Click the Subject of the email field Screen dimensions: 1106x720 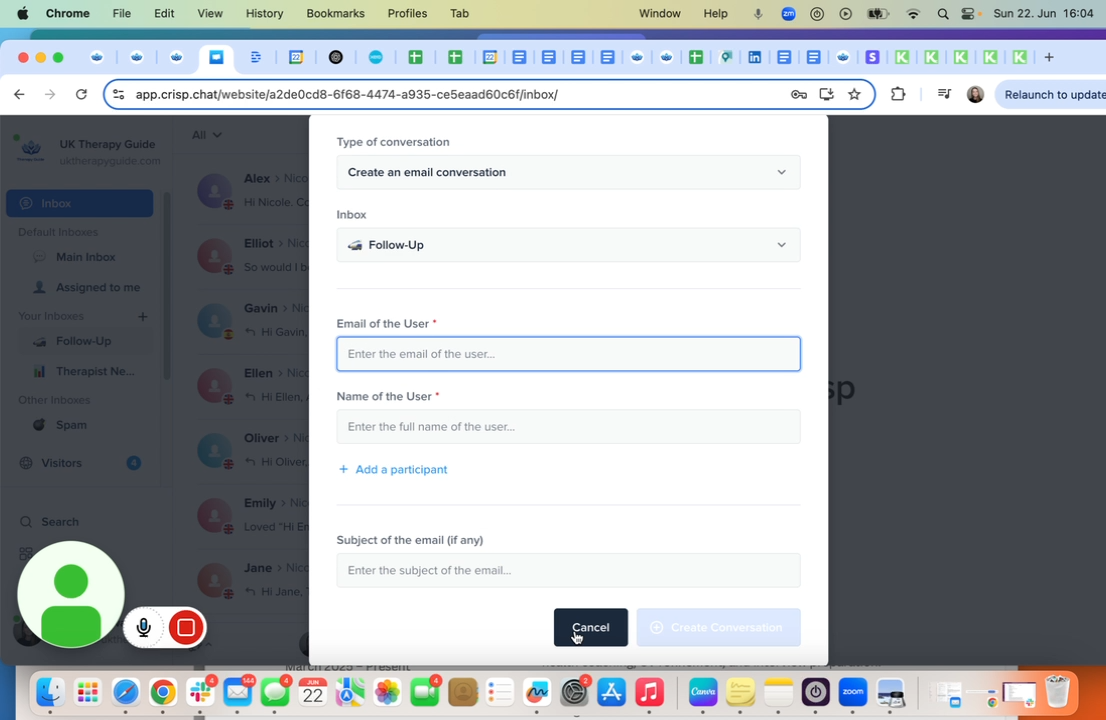[568, 570]
